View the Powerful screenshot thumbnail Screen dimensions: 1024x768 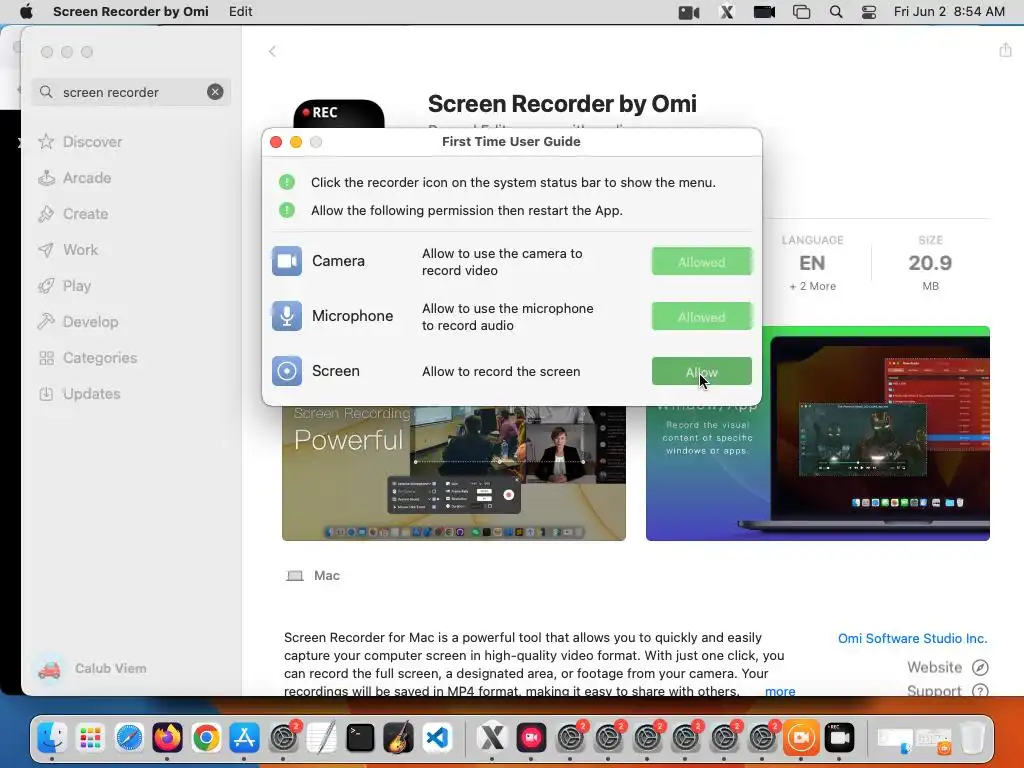coord(454,473)
